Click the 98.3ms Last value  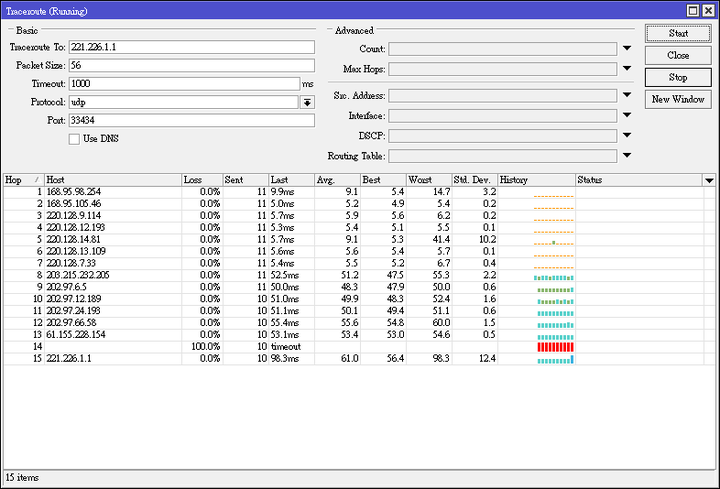pyautogui.click(x=285, y=359)
